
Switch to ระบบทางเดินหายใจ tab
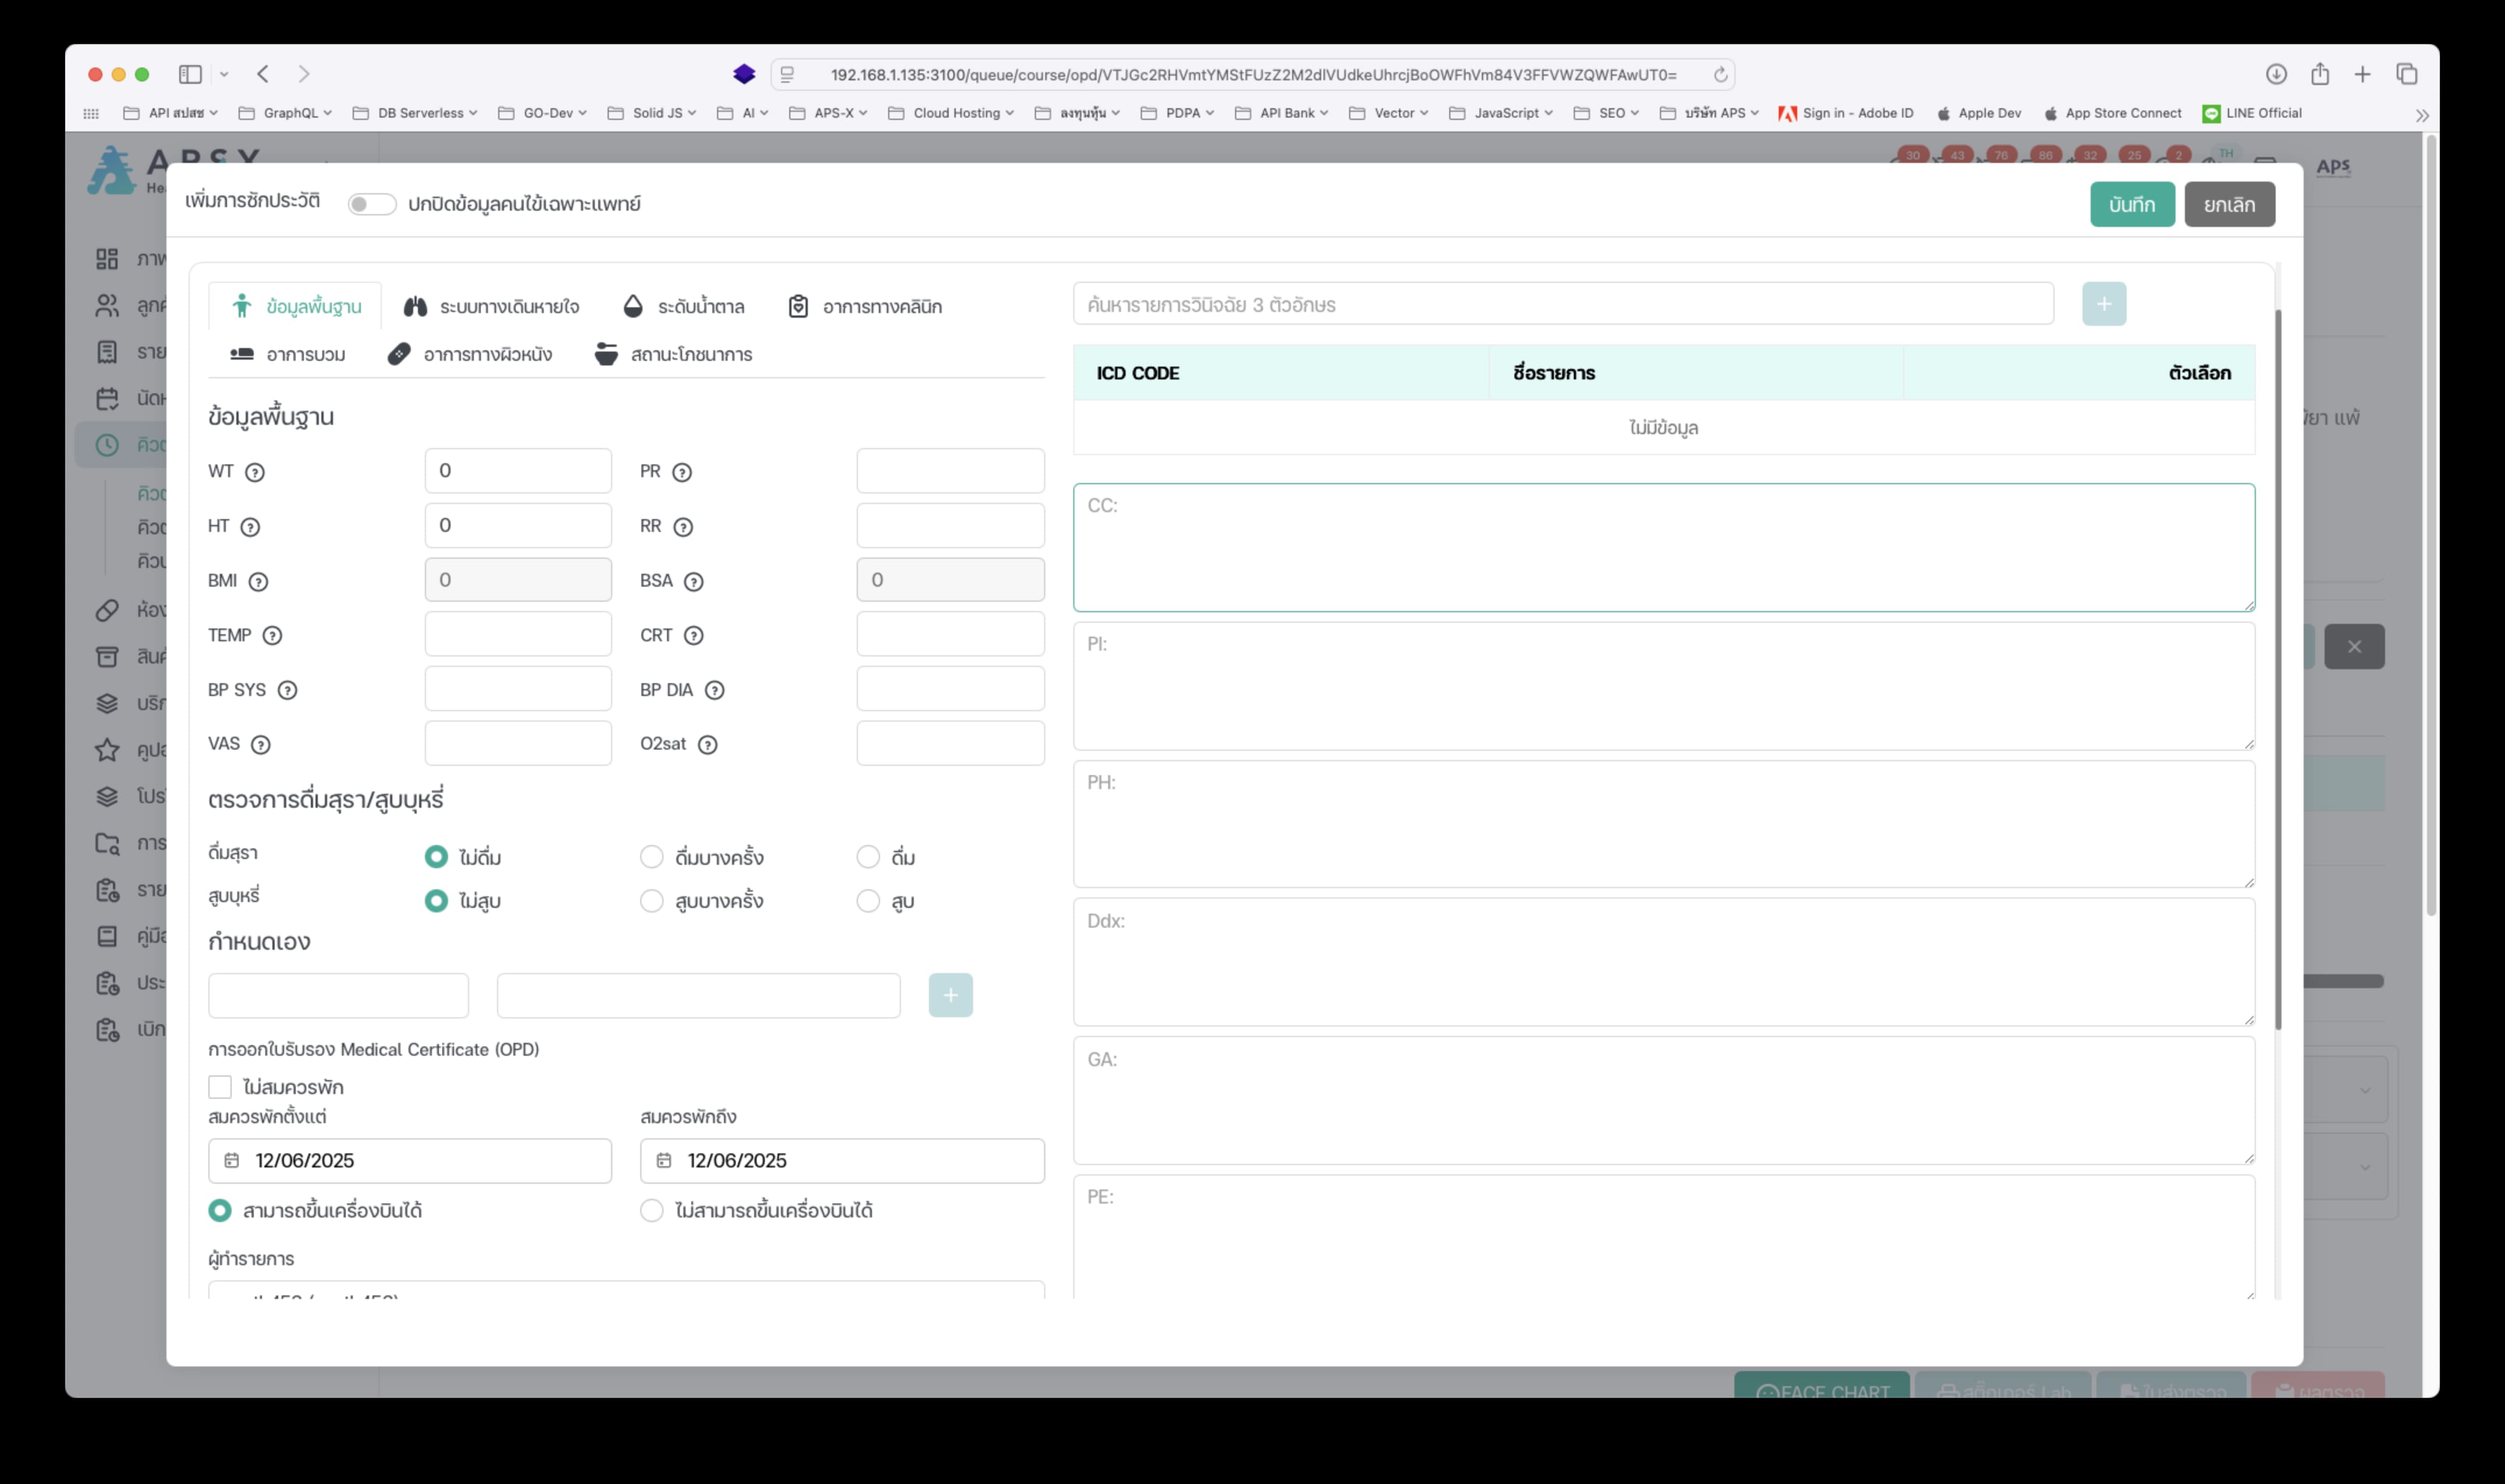tap(491, 306)
